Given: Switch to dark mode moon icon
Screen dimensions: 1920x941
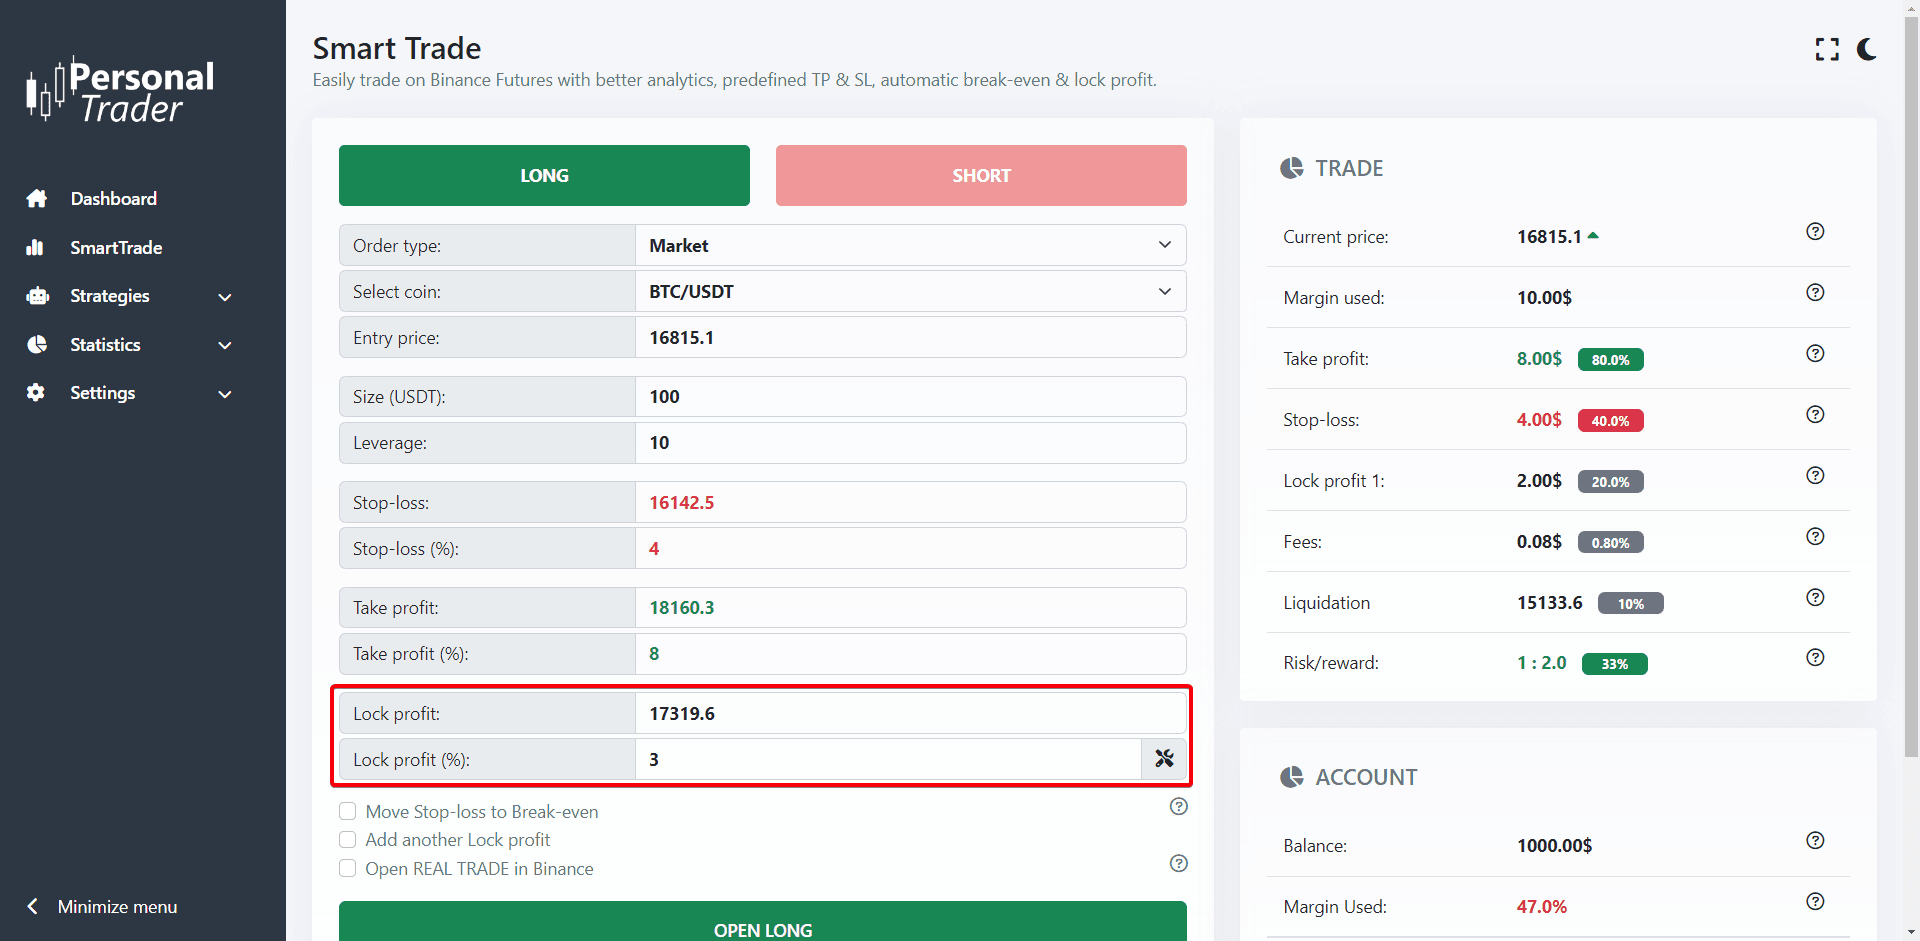Looking at the screenshot, I should click(1866, 50).
